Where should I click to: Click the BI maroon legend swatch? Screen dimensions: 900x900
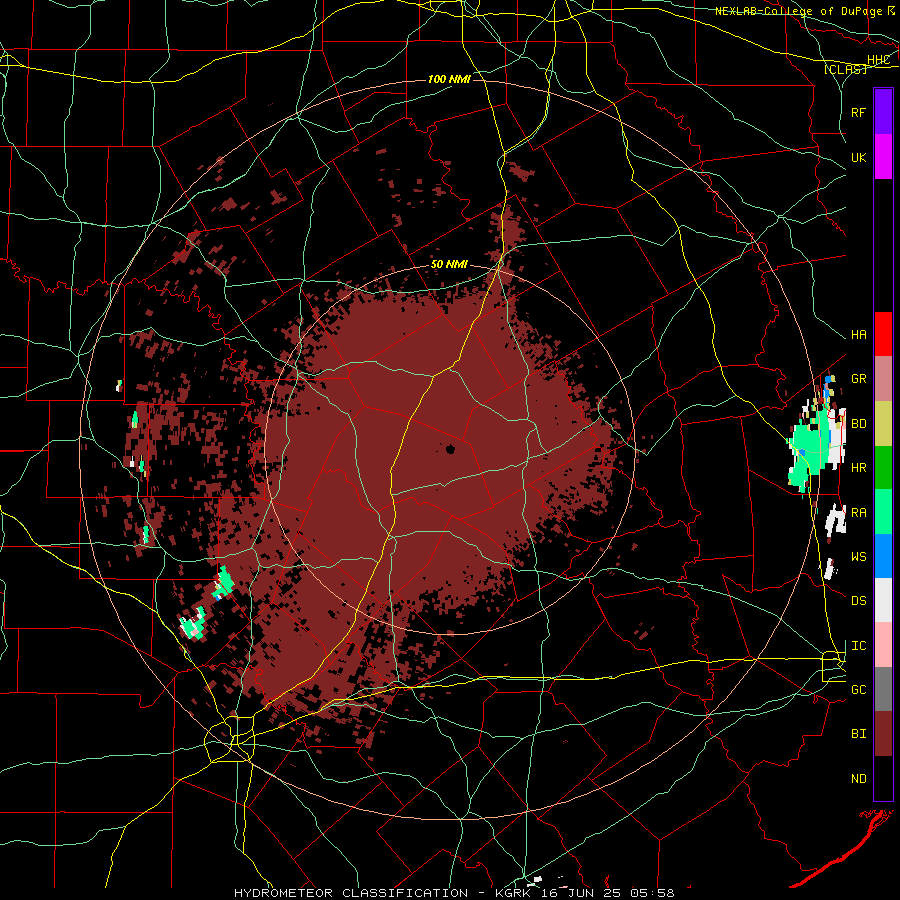coord(883,734)
